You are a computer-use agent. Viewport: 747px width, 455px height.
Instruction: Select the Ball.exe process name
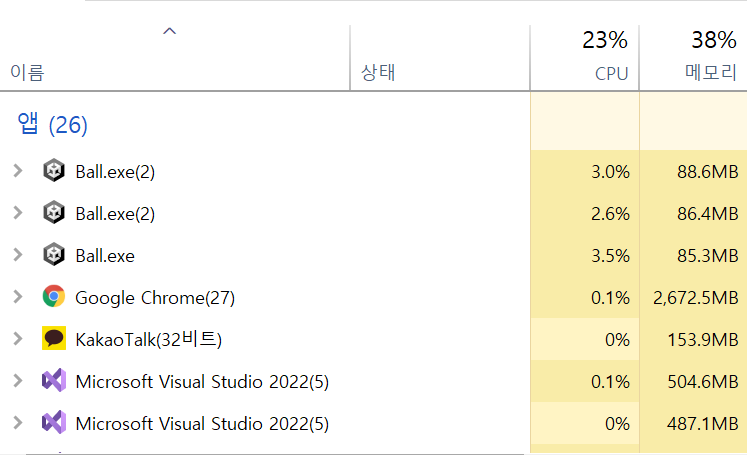(x=105, y=256)
